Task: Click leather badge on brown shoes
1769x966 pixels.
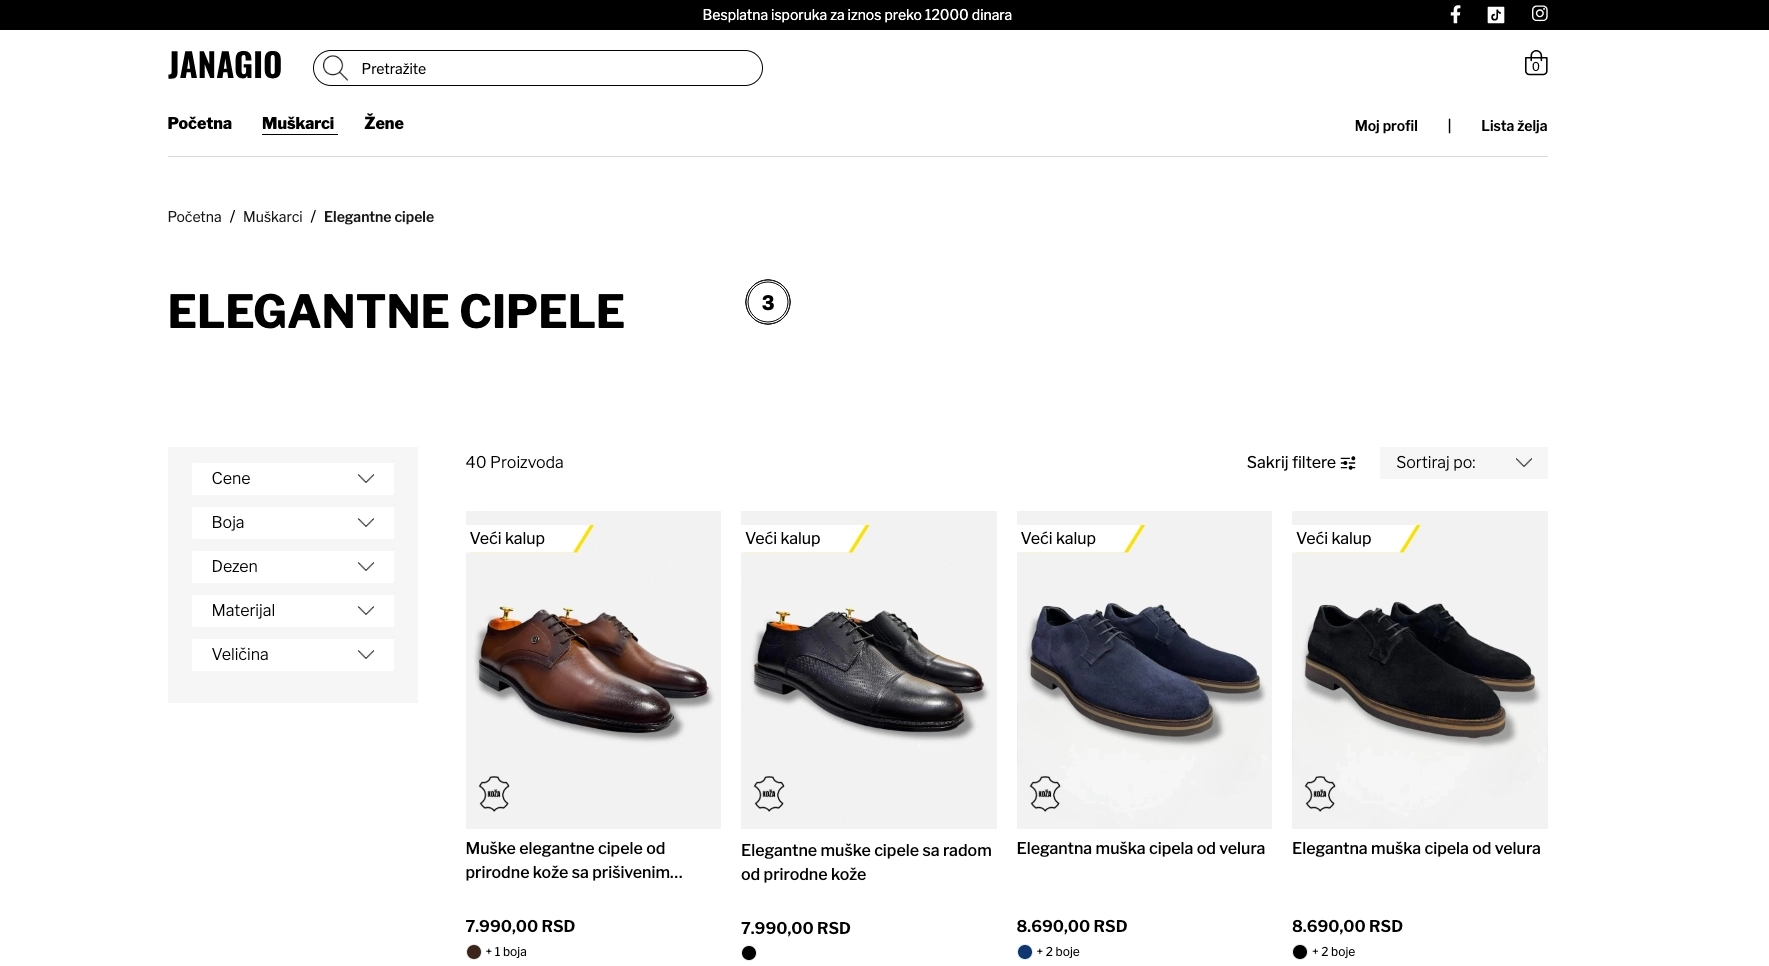Action: [x=494, y=793]
